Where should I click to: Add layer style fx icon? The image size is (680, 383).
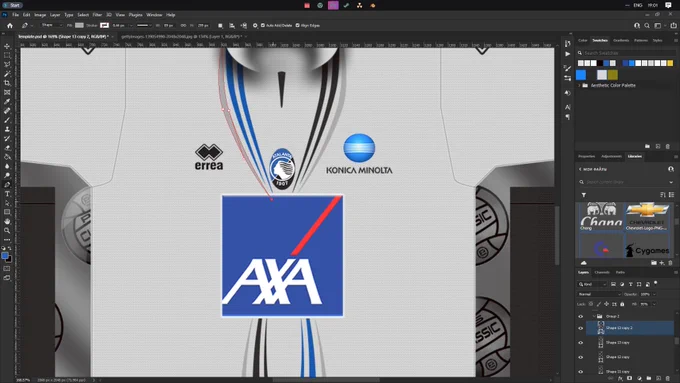click(x=620, y=379)
